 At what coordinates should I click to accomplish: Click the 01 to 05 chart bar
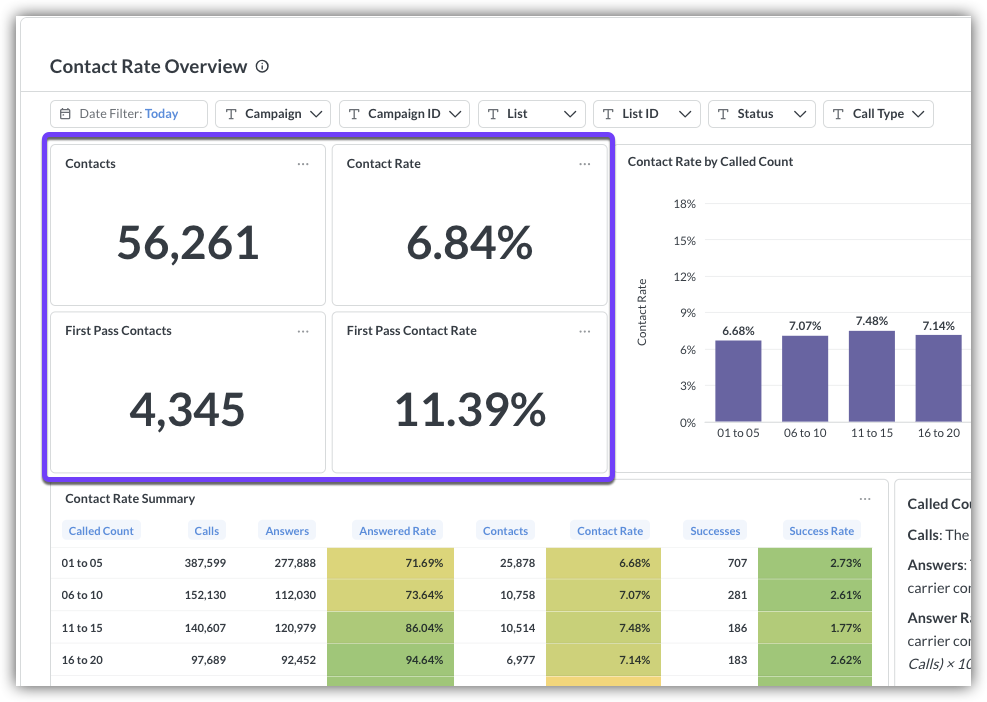[738, 381]
